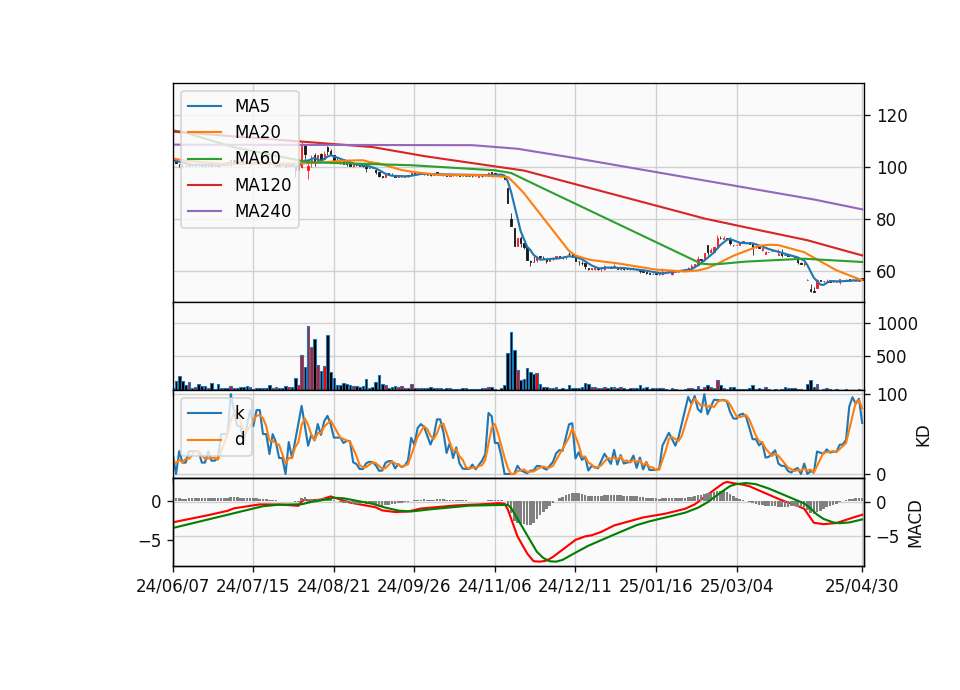Click the MA120 legend label
The width and height of the screenshot is (960, 690).
tap(263, 185)
